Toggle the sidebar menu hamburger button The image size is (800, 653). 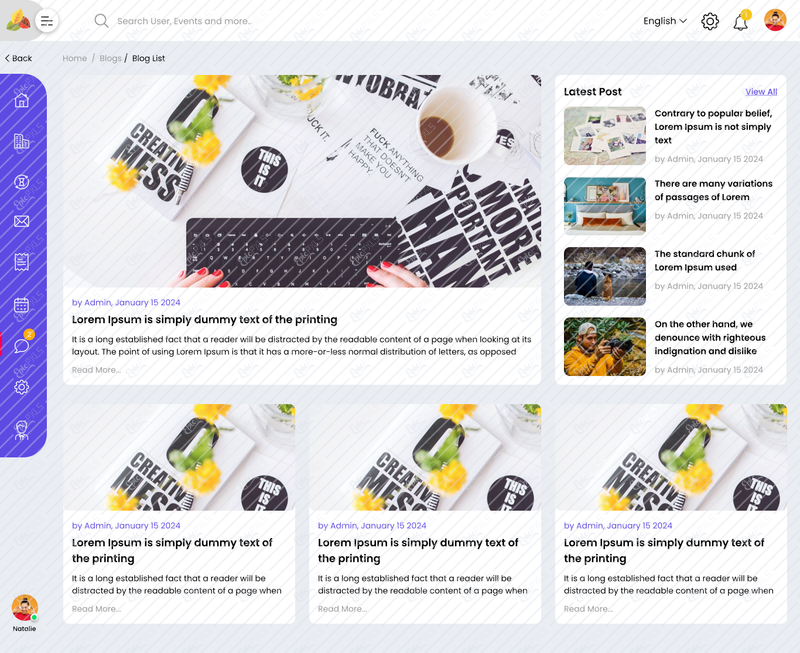tap(47, 21)
